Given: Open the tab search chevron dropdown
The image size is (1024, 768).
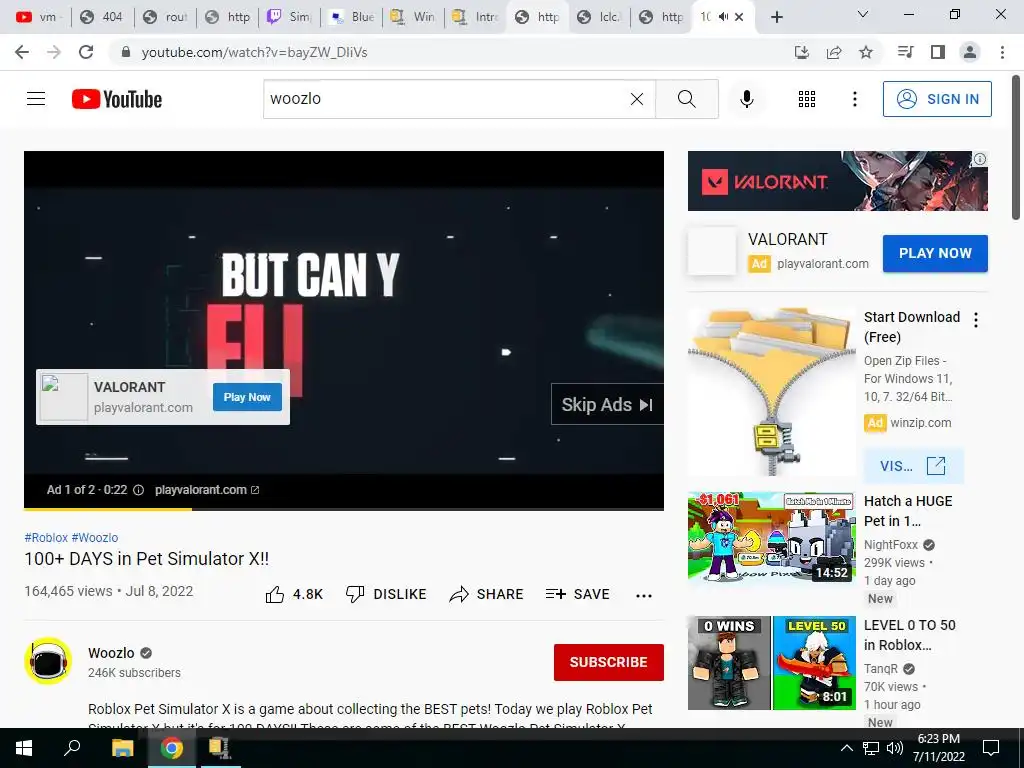Looking at the screenshot, I should click(863, 14).
